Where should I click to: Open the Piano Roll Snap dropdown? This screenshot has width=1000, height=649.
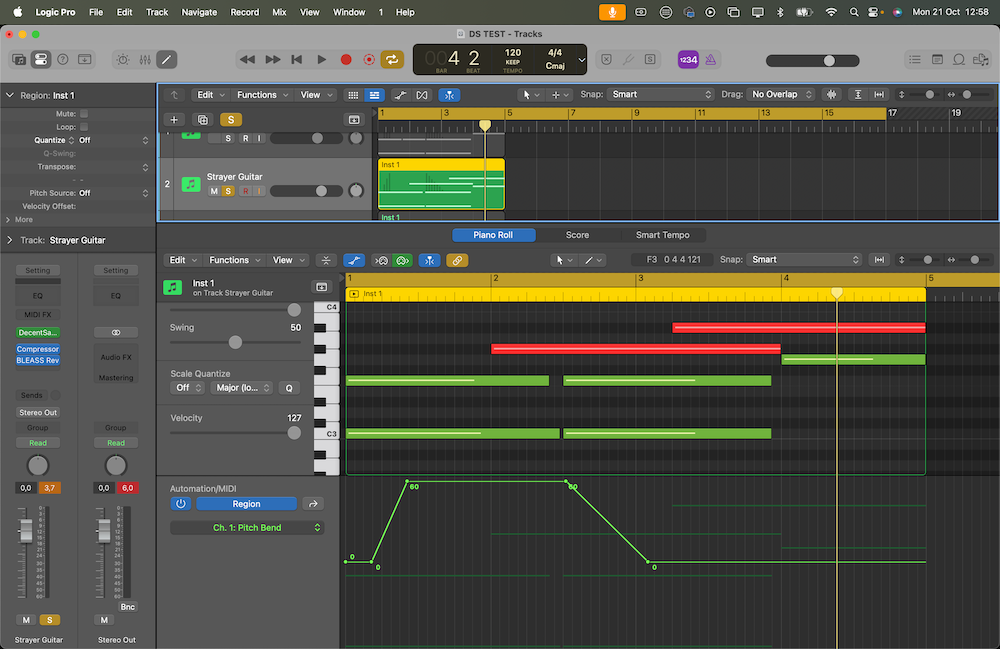(804, 259)
